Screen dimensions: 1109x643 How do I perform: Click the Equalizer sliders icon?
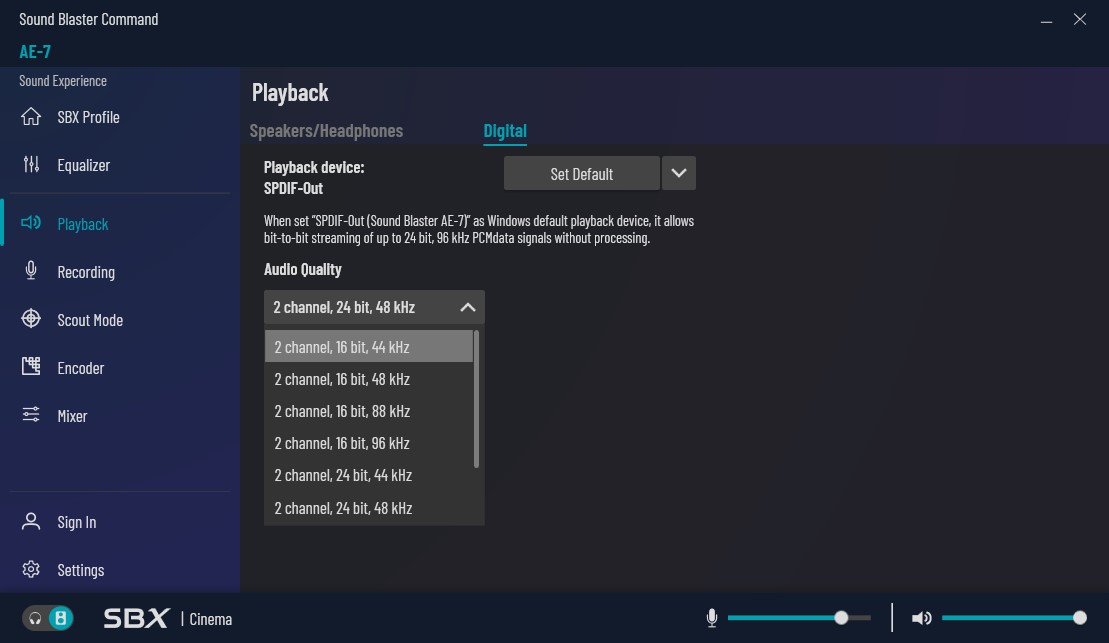[30, 165]
